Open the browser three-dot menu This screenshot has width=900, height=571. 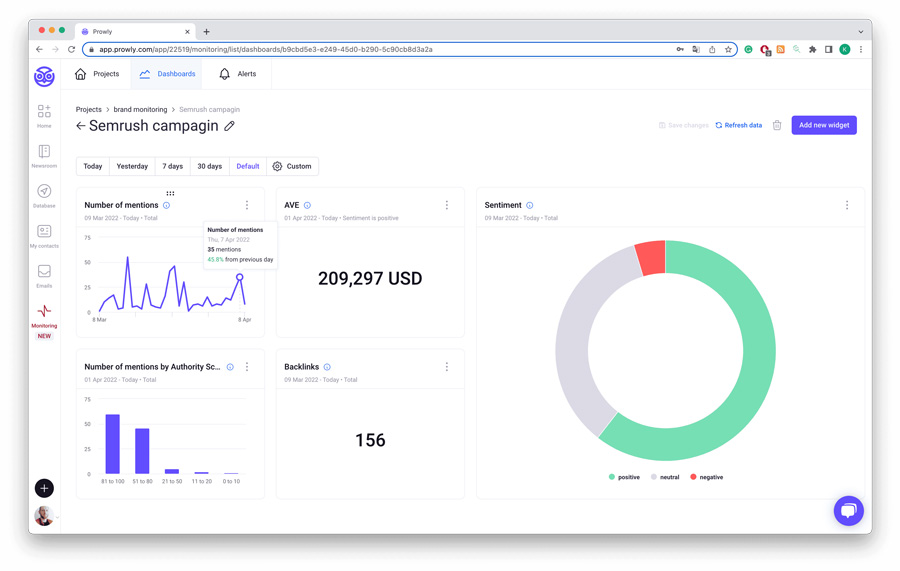(x=860, y=49)
